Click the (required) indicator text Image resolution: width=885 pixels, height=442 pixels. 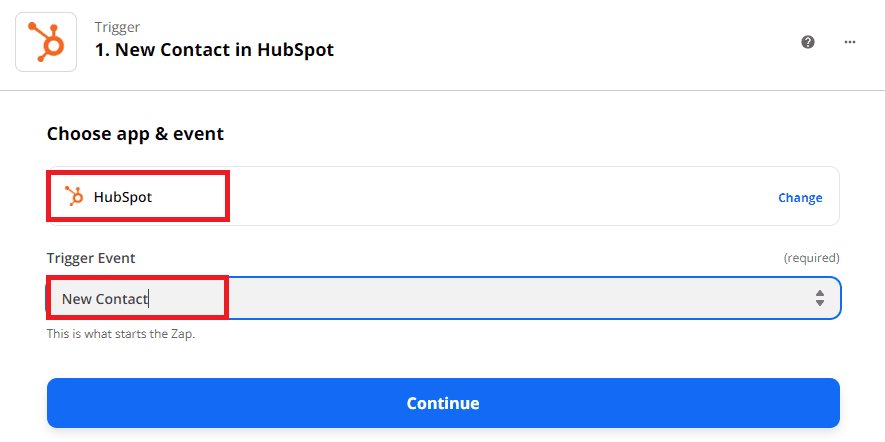coord(811,258)
